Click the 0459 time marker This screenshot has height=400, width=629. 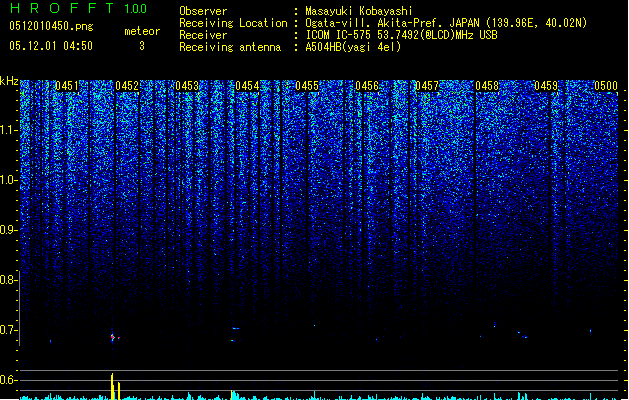point(546,86)
